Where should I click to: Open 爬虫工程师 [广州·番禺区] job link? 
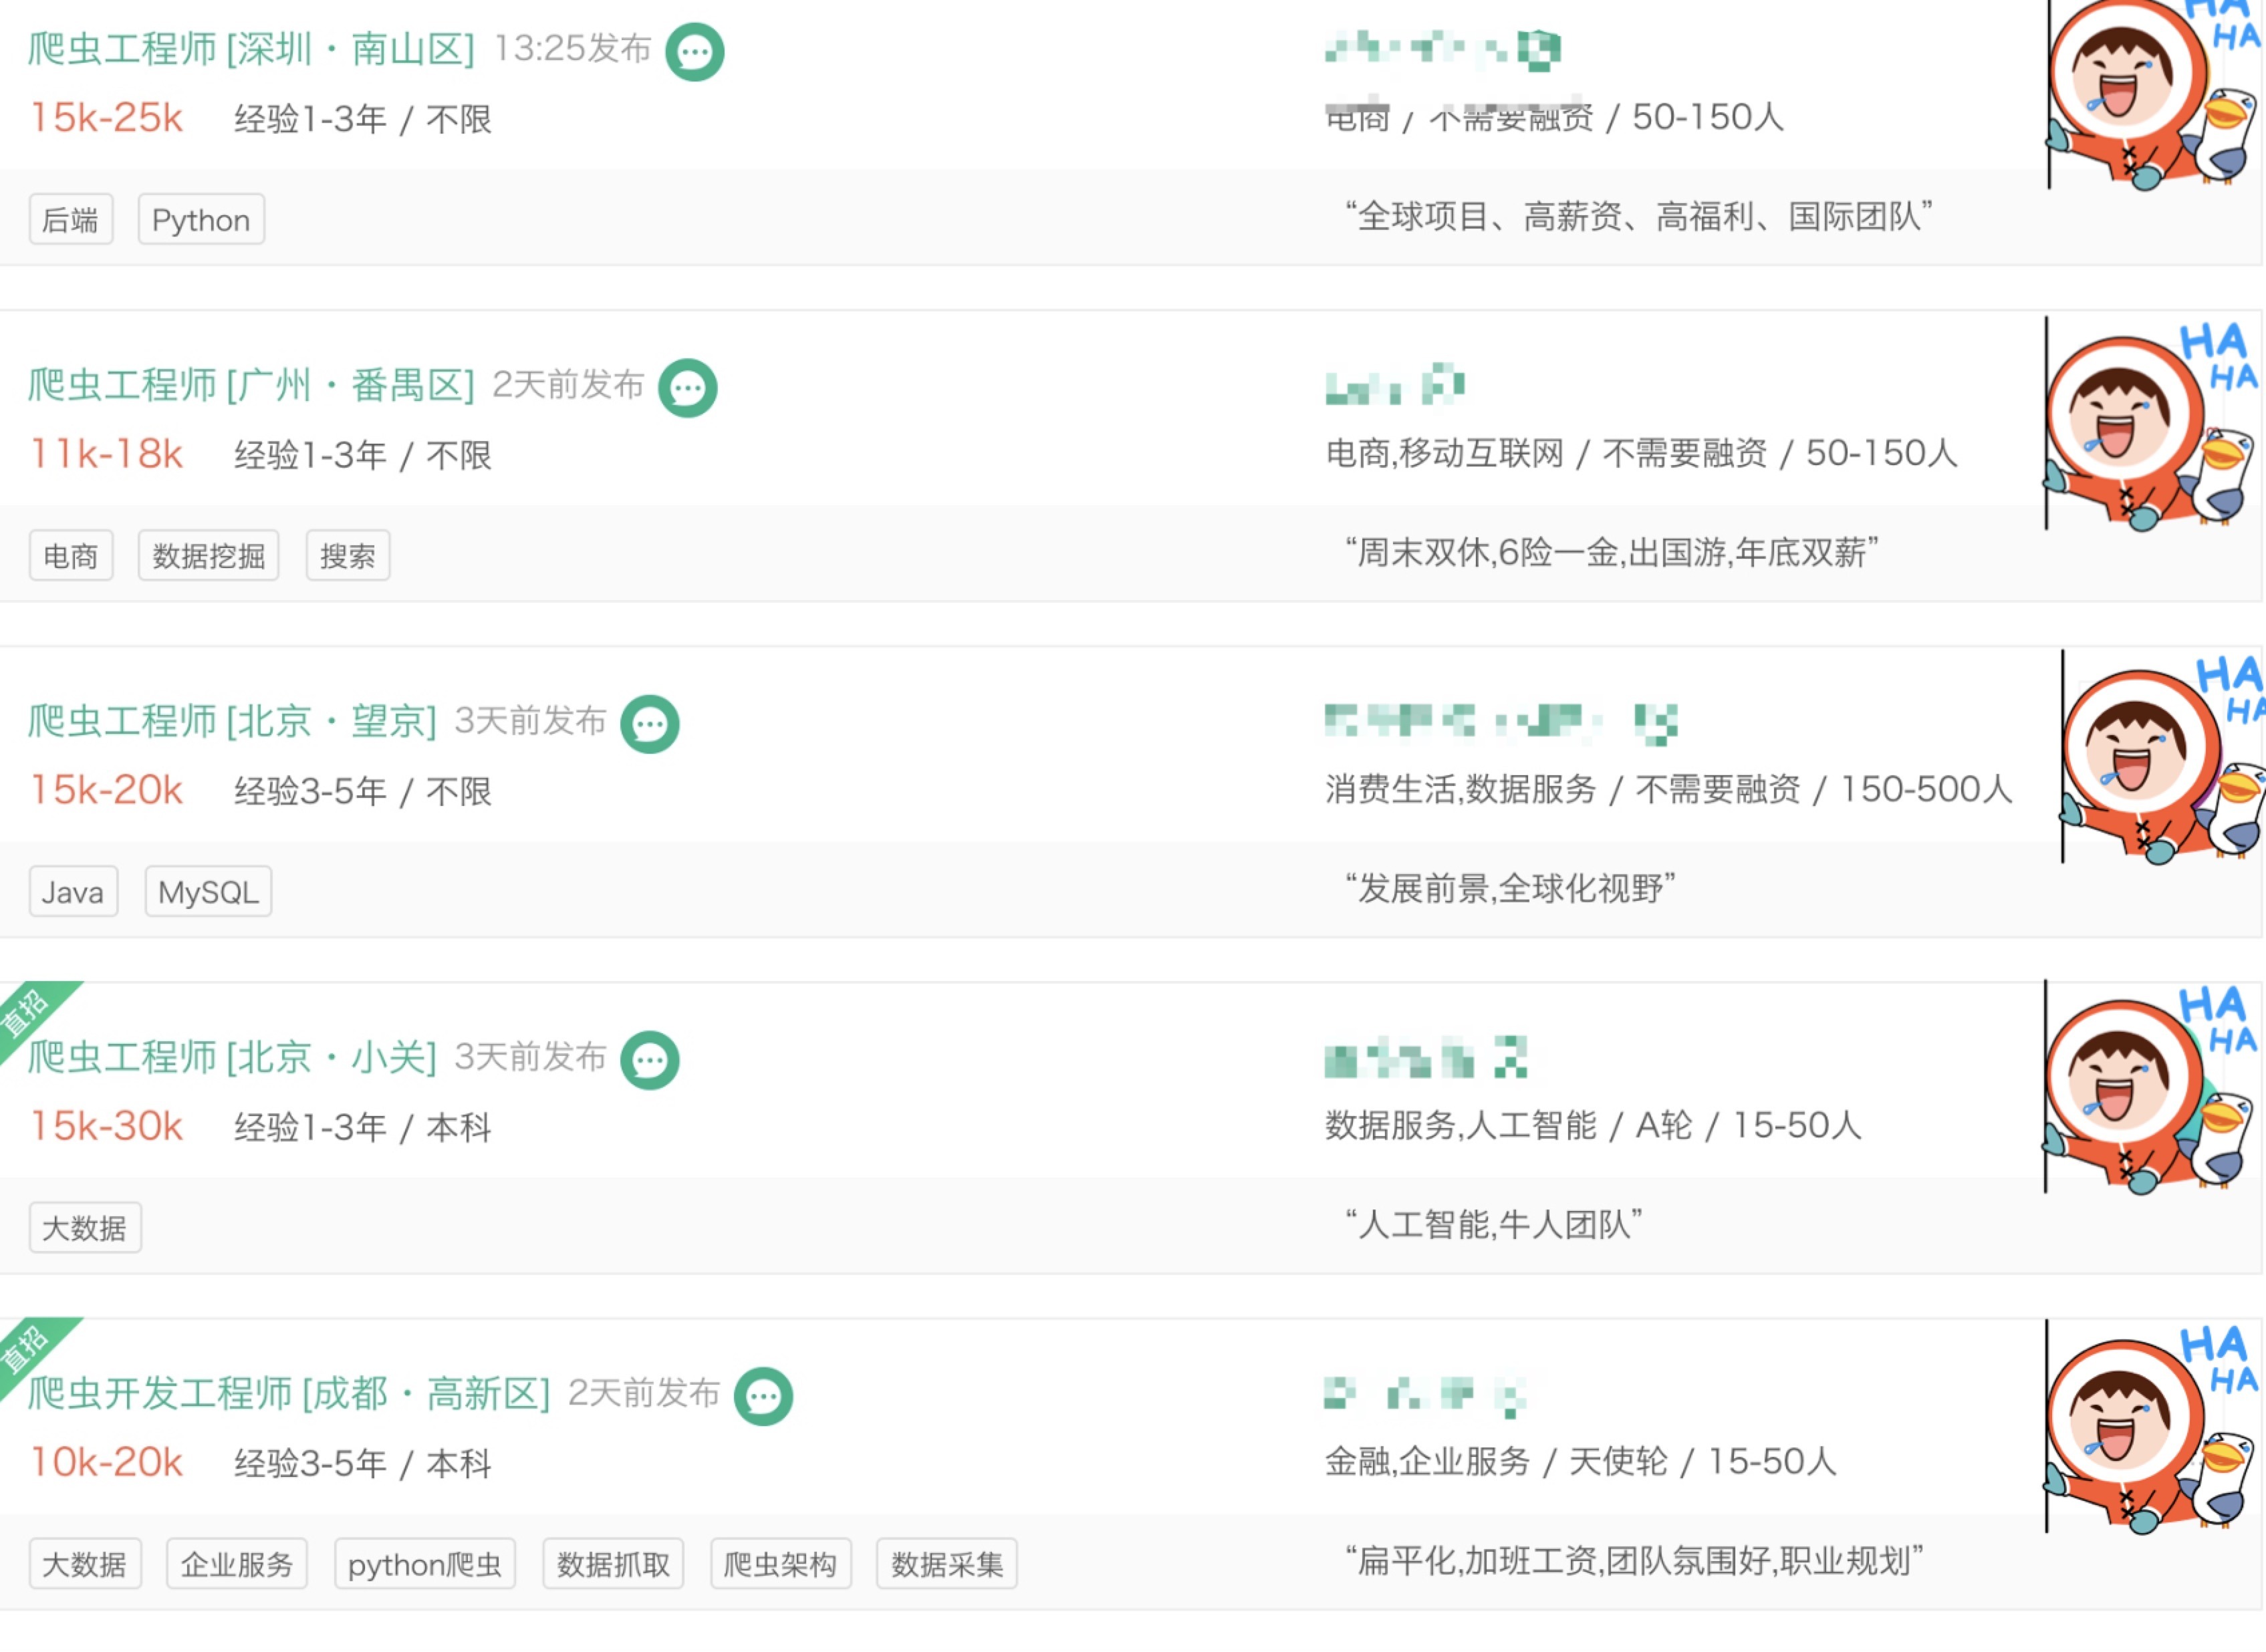coord(251,385)
